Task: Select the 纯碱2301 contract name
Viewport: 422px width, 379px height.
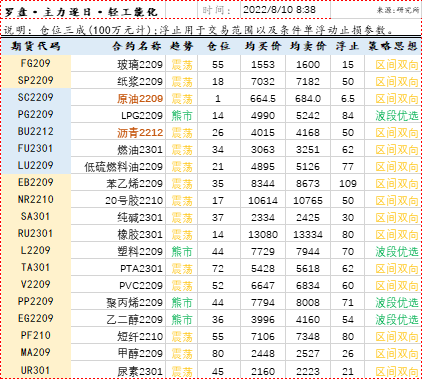Action: point(140,218)
